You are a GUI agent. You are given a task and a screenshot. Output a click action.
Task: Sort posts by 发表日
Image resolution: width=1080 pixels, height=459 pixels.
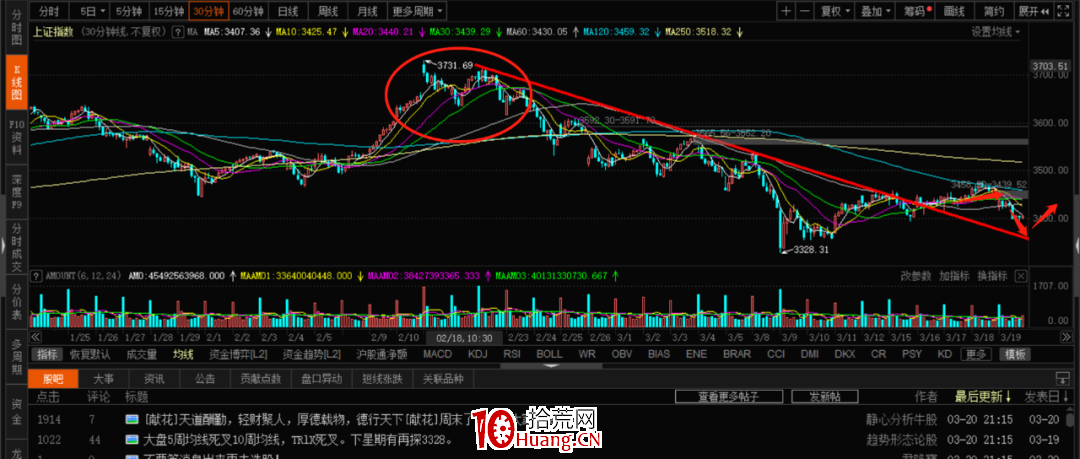(x=1044, y=397)
